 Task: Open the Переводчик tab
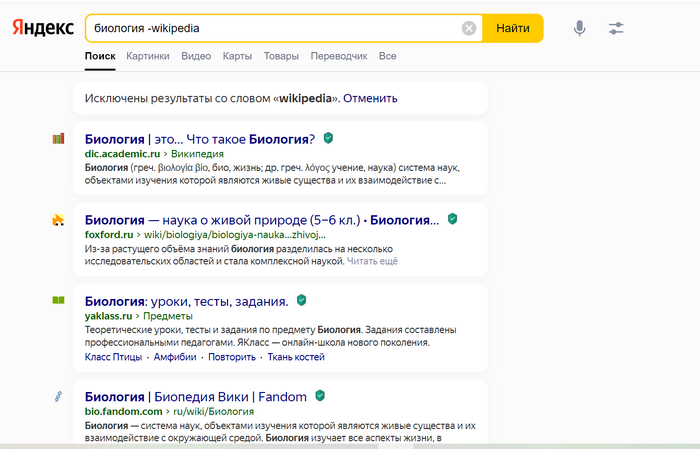tap(339, 56)
